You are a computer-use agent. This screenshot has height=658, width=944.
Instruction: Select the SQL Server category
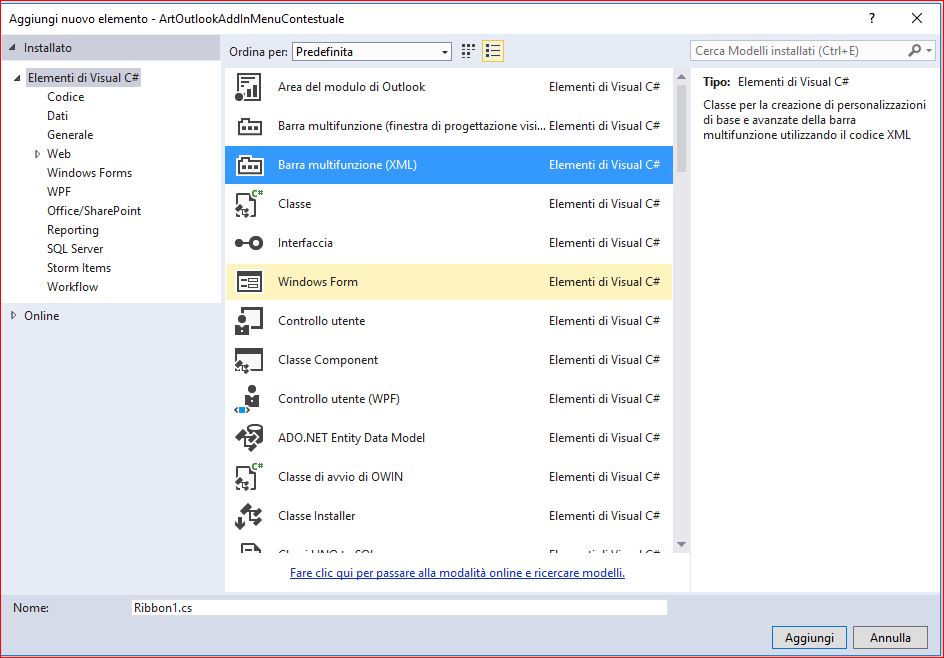point(75,249)
